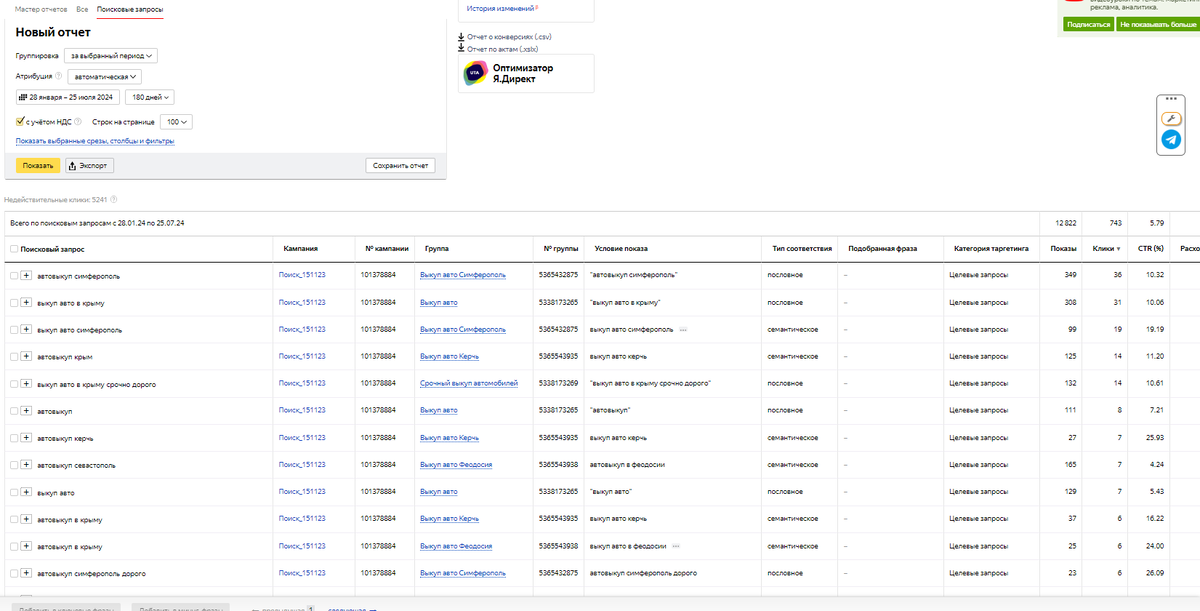Click group number 5338173269
The width and height of the screenshot is (1200, 611).
(558, 384)
